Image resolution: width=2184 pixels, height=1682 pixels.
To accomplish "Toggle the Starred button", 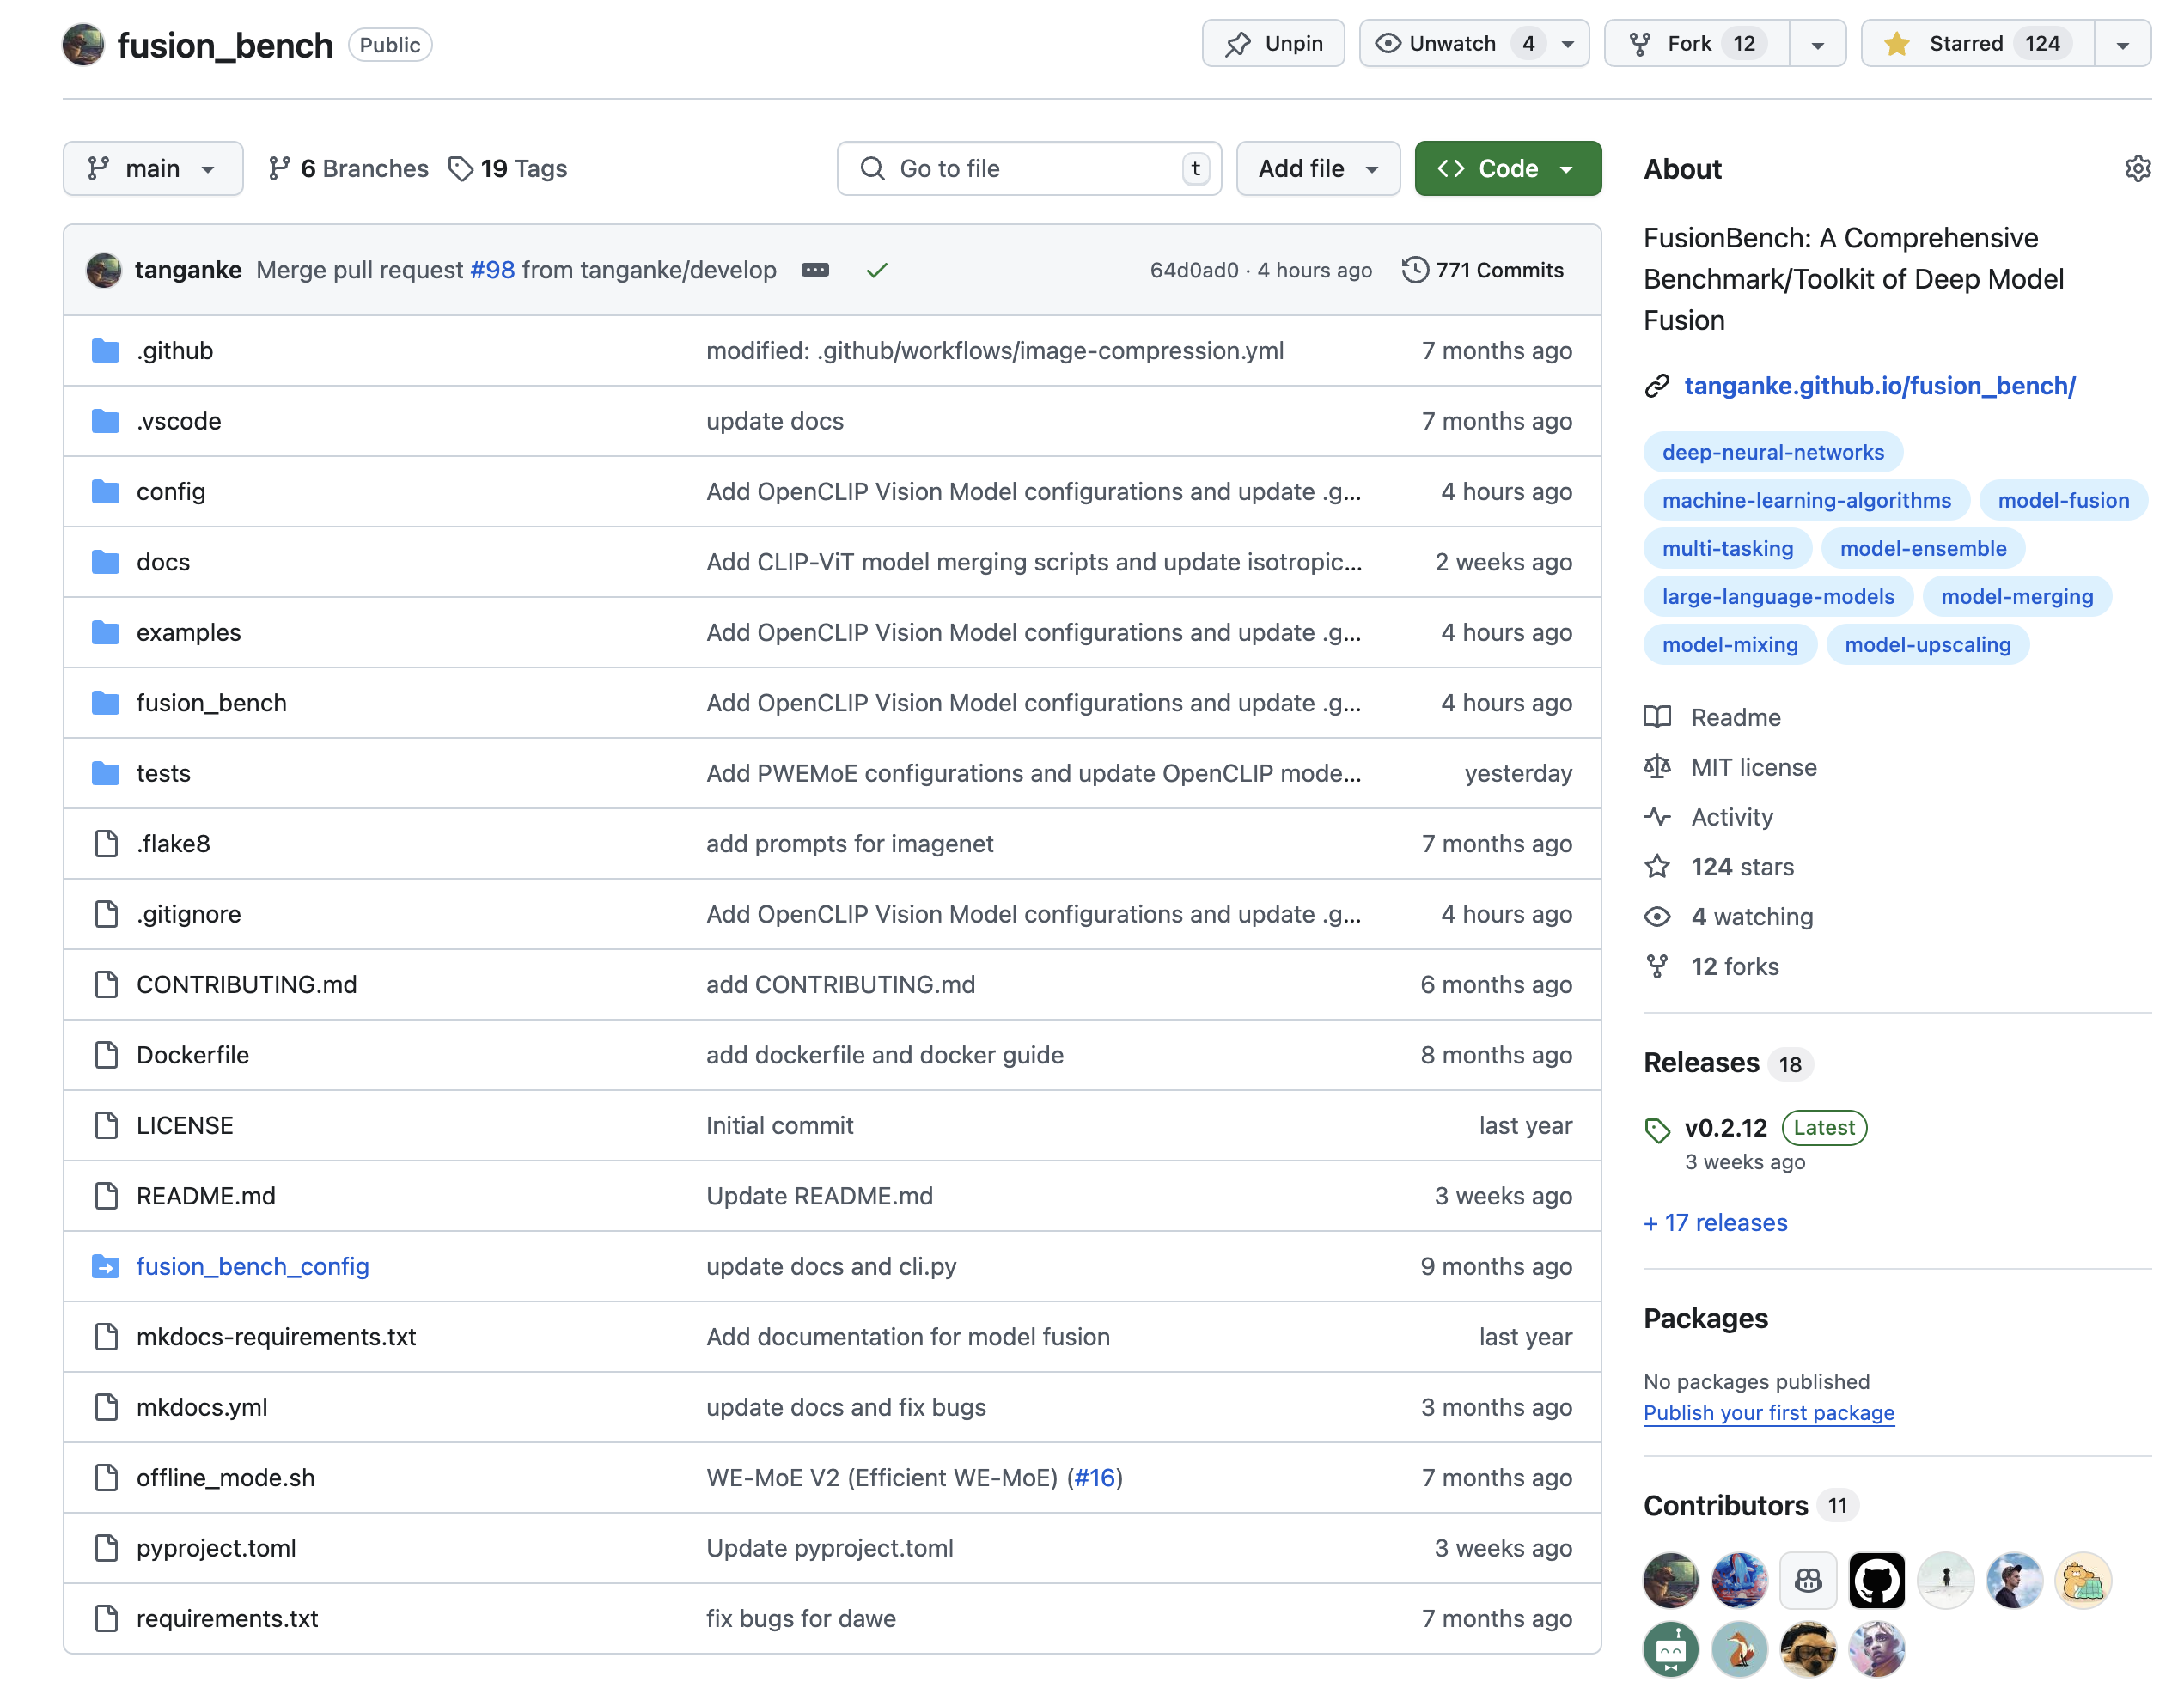I will 1976,44.
